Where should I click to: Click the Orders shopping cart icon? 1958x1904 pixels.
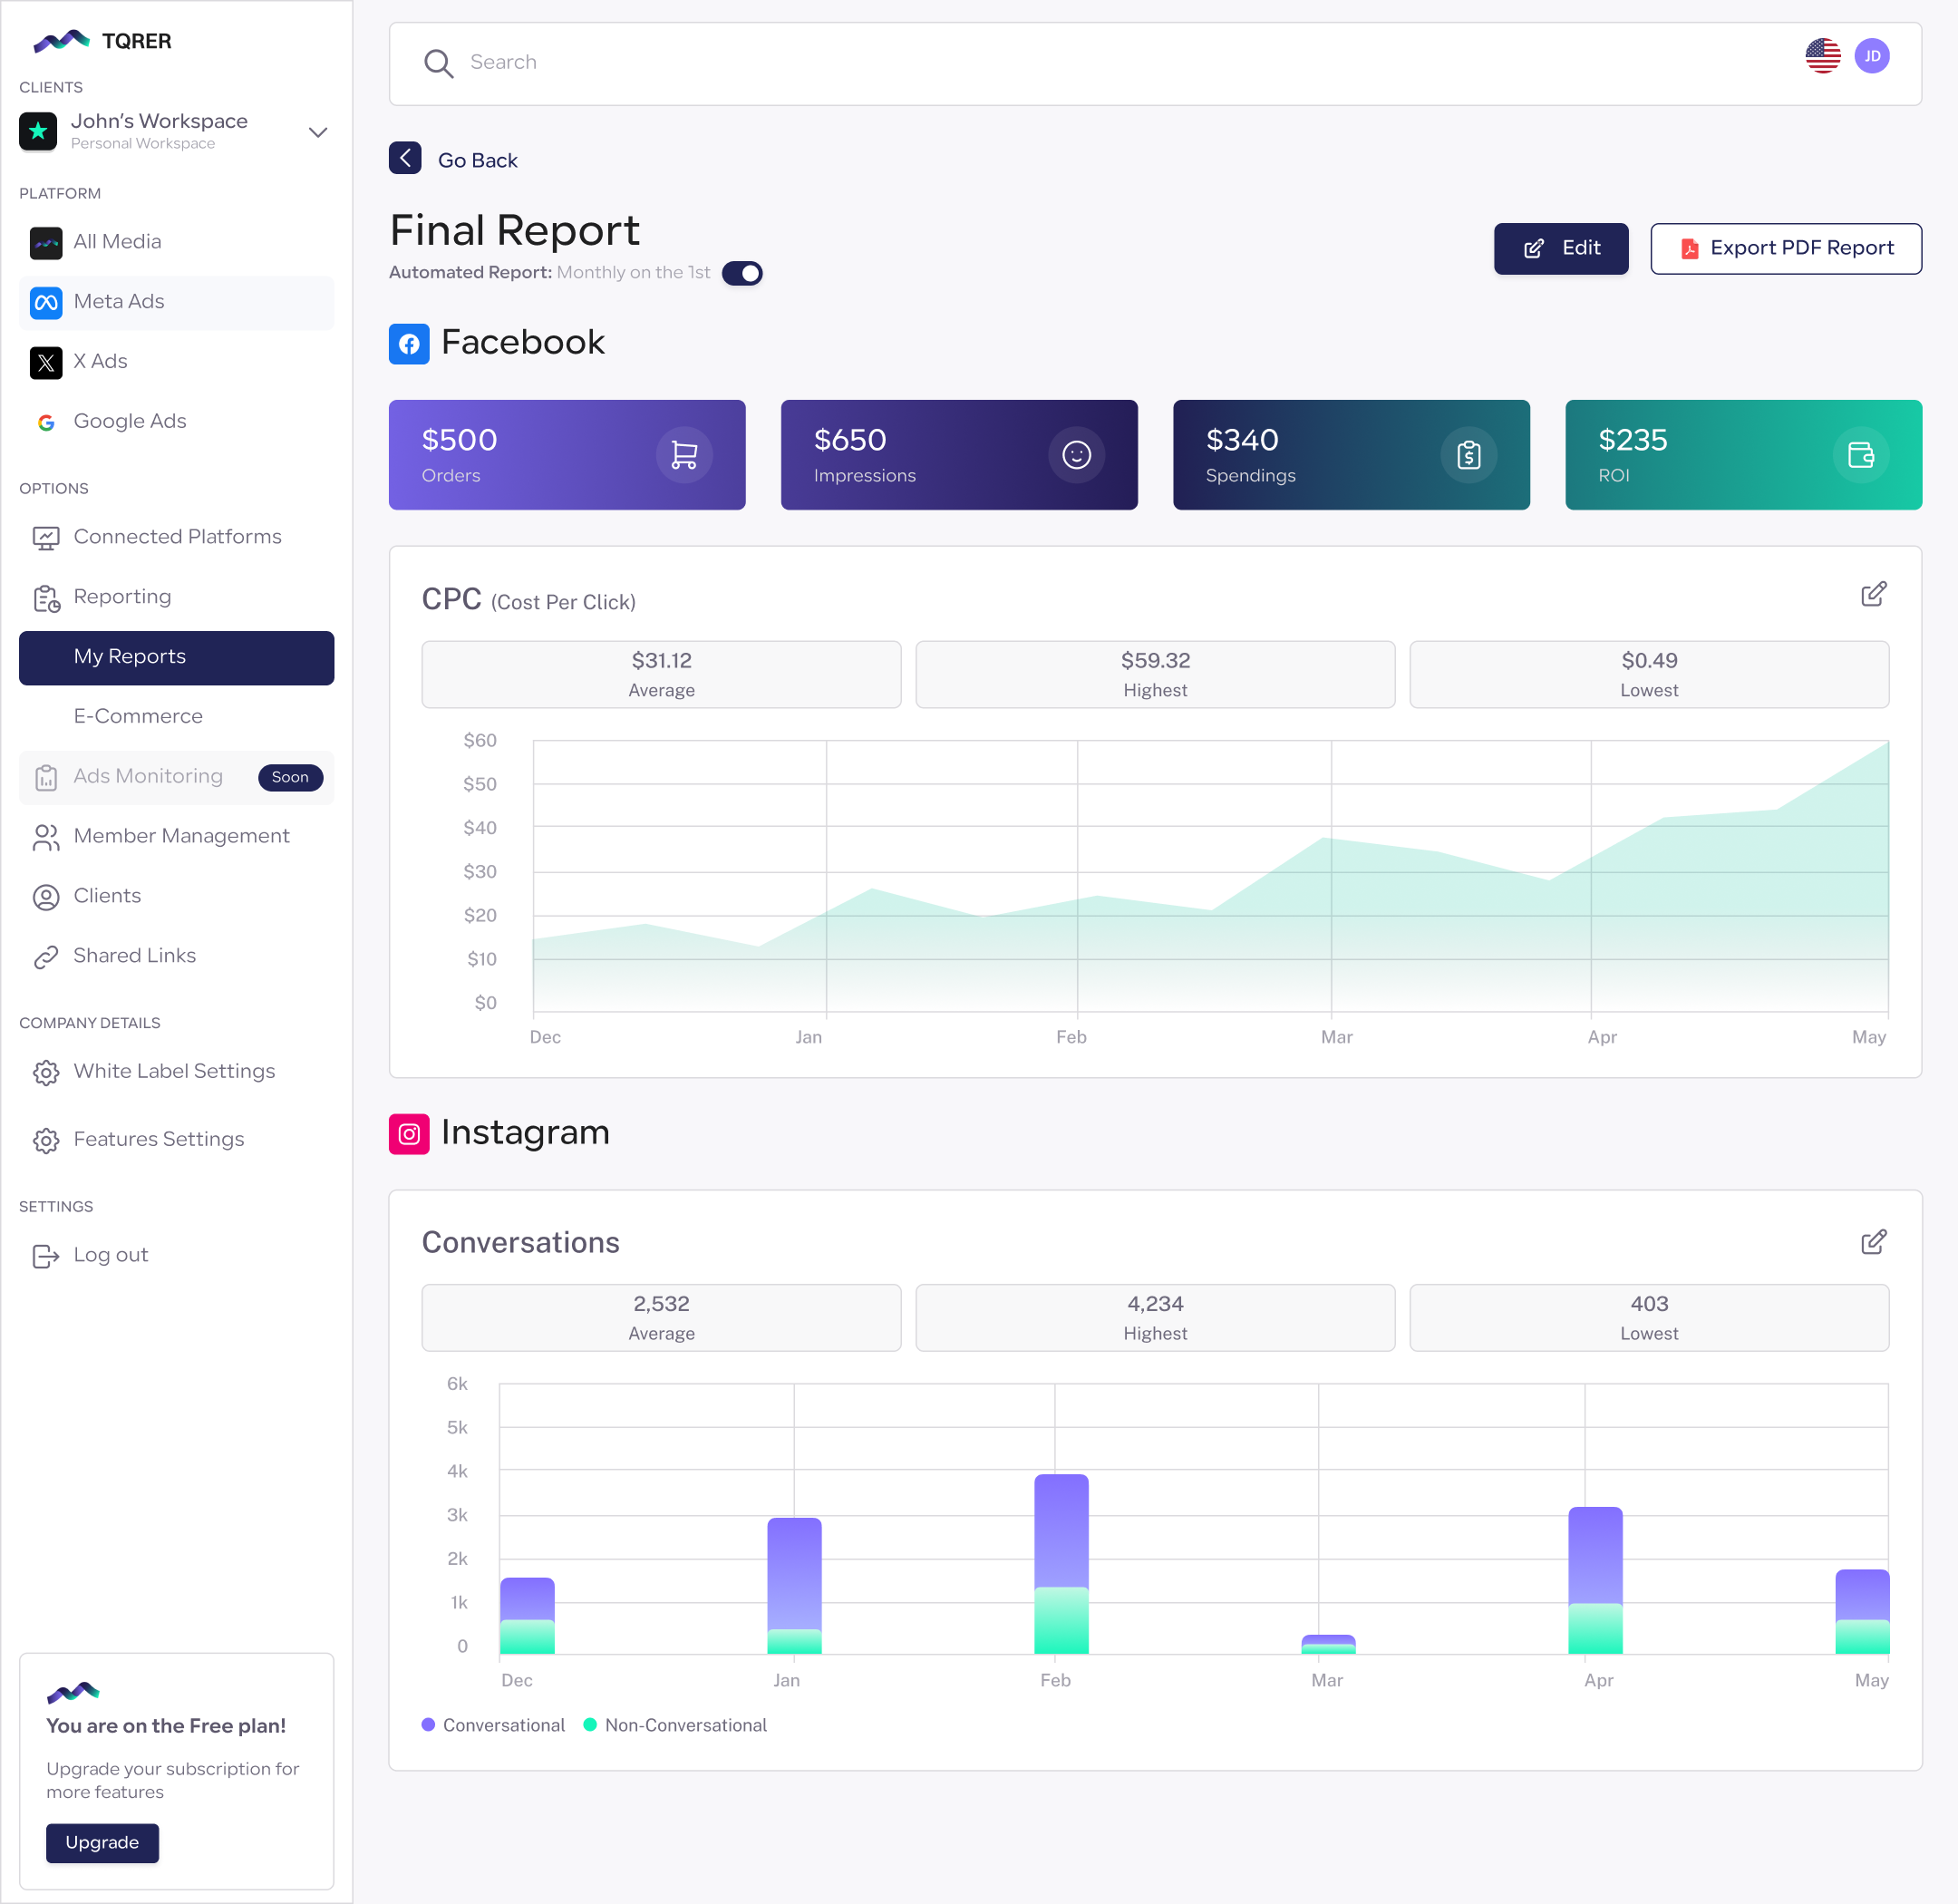point(684,456)
